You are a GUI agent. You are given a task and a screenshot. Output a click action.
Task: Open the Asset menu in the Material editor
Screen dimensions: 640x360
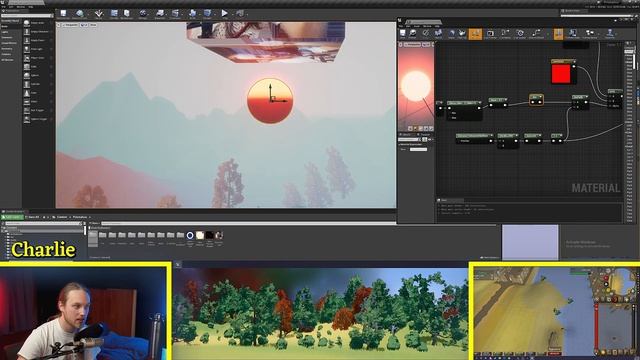point(417,26)
